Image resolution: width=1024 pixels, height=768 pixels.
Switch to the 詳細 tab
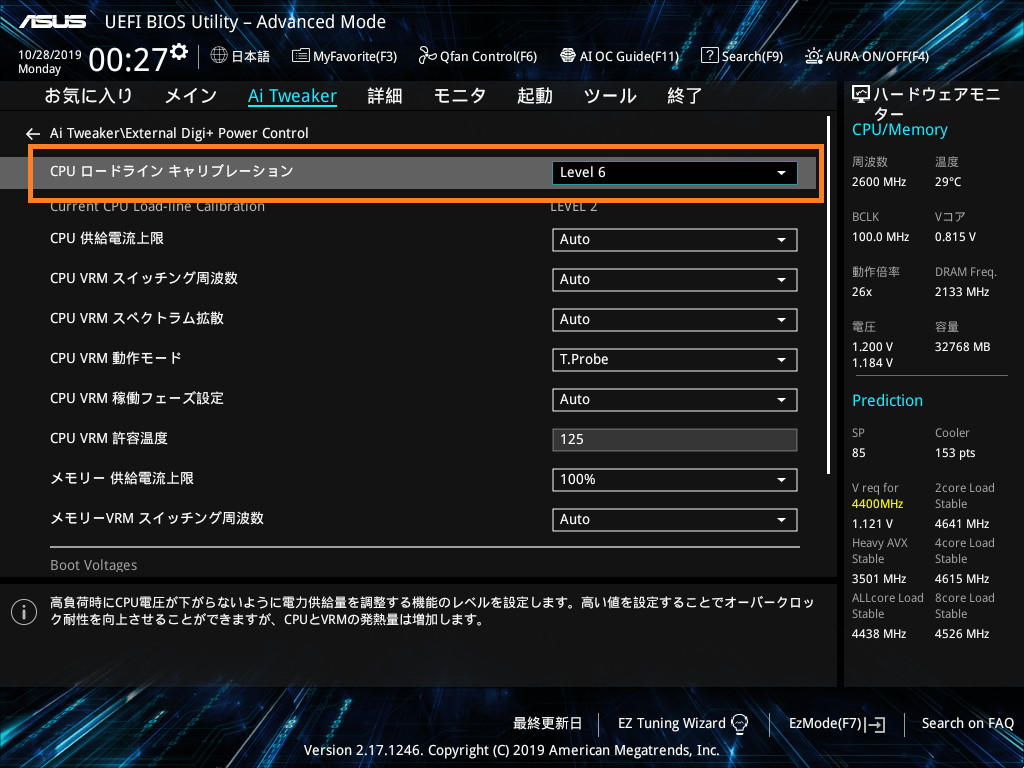pos(385,96)
